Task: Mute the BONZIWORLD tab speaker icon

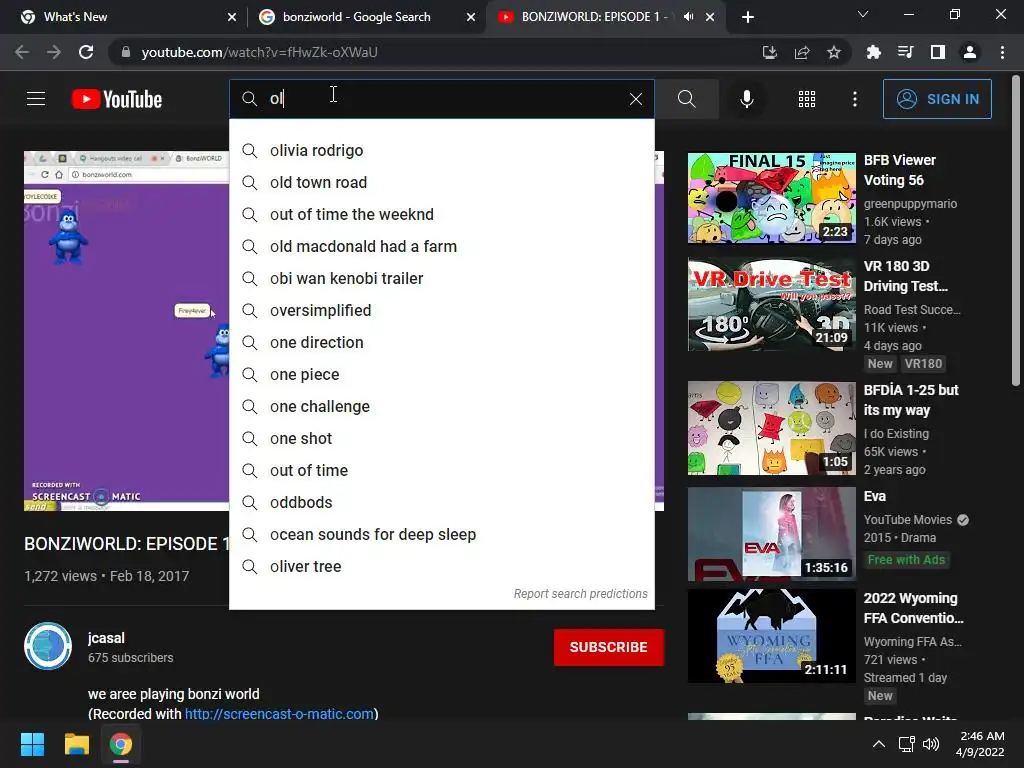Action: pyautogui.click(x=688, y=17)
